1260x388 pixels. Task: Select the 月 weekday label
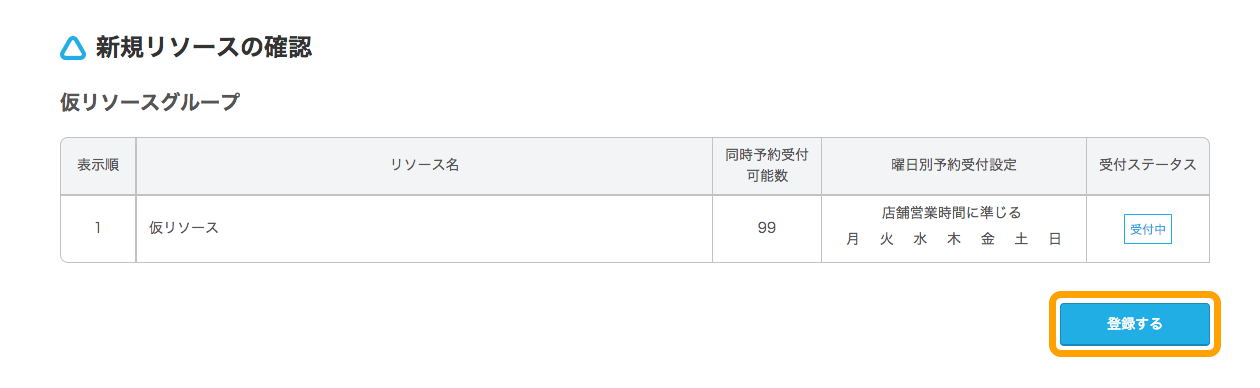(852, 240)
